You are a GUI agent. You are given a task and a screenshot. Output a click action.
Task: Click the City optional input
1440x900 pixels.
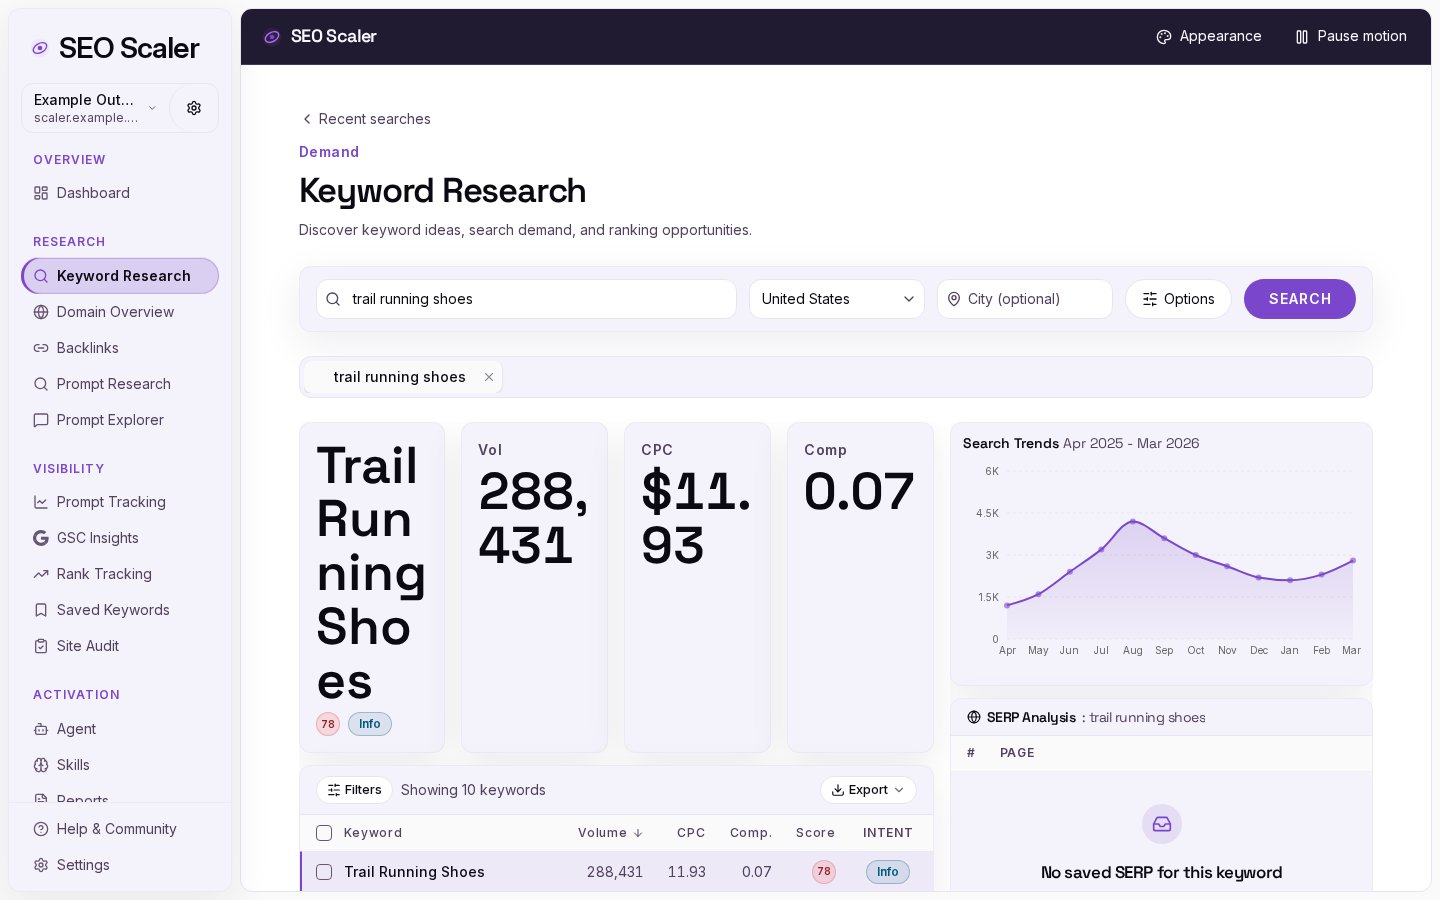(1025, 299)
